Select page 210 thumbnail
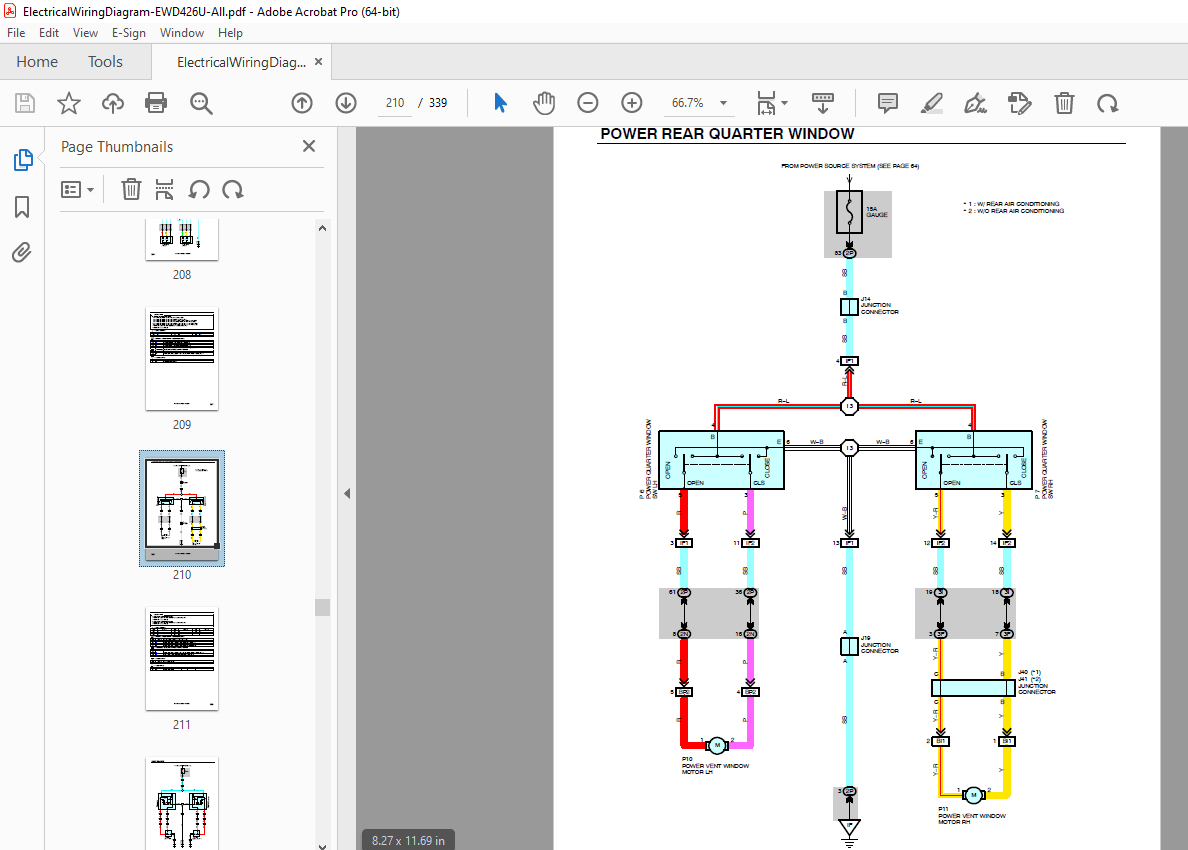The height and width of the screenshot is (850, 1188). click(182, 508)
